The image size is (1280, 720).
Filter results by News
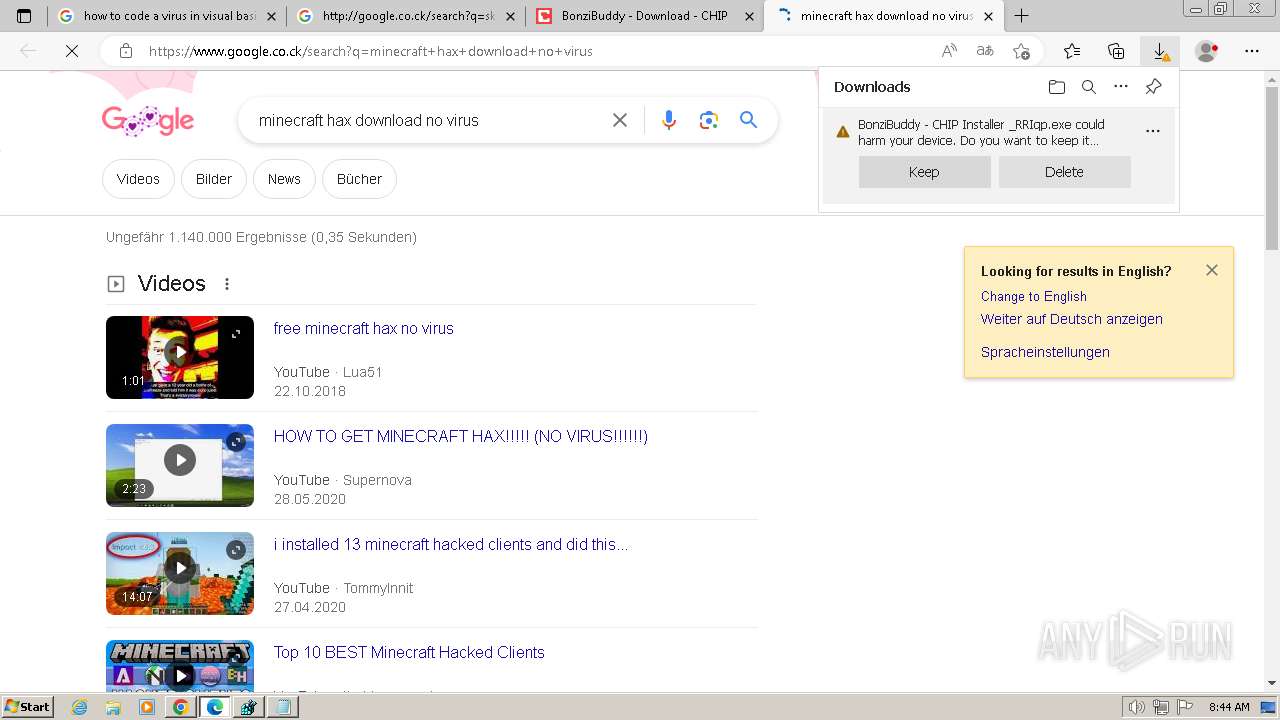[284, 179]
